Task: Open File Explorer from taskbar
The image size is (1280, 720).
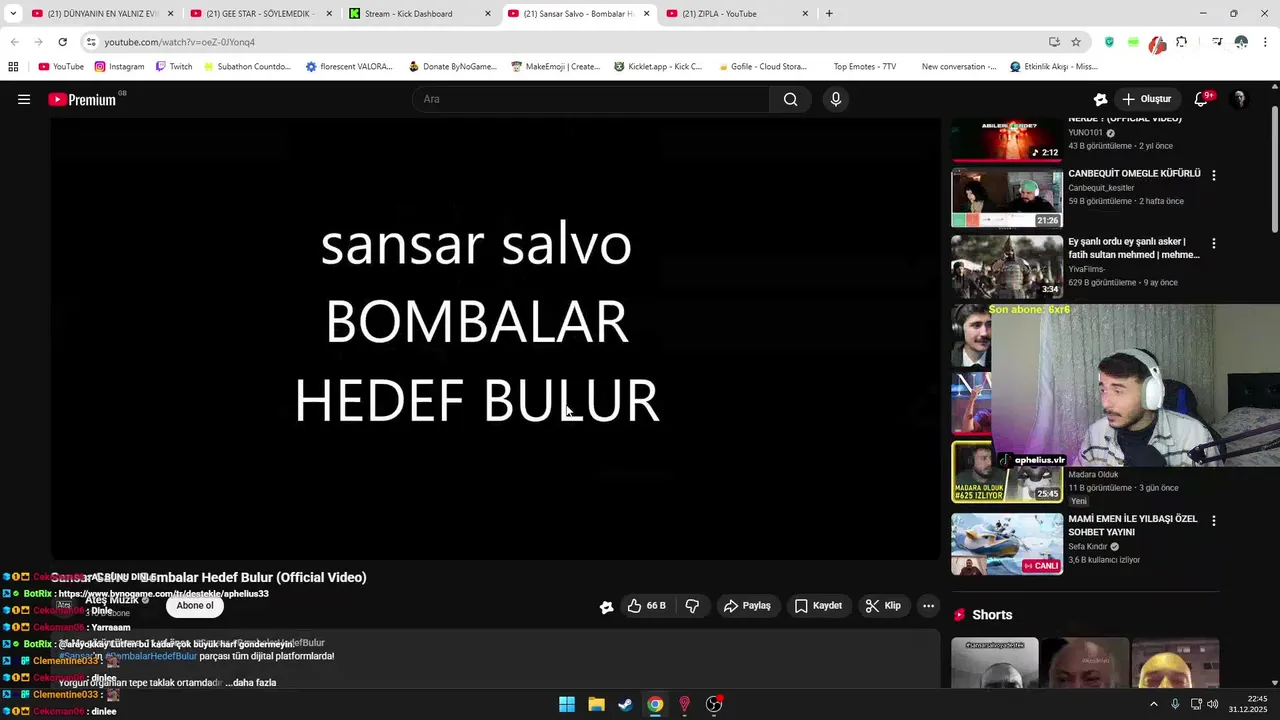Action: point(596,704)
